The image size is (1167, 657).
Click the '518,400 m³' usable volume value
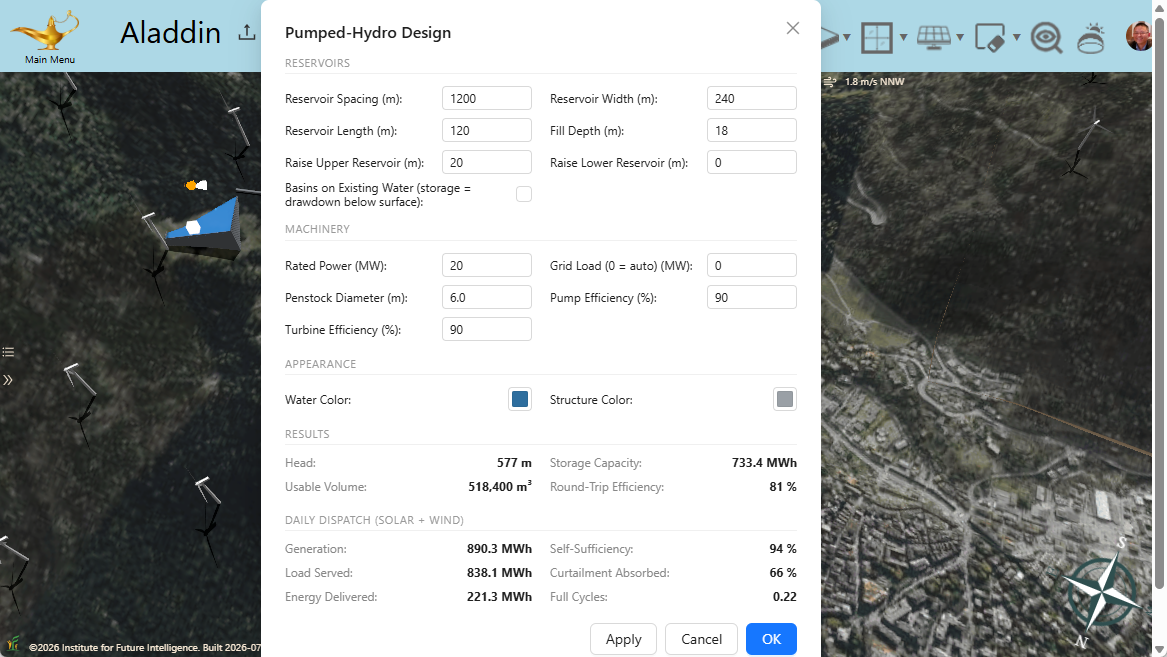pyautogui.click(x=500, y=487)
